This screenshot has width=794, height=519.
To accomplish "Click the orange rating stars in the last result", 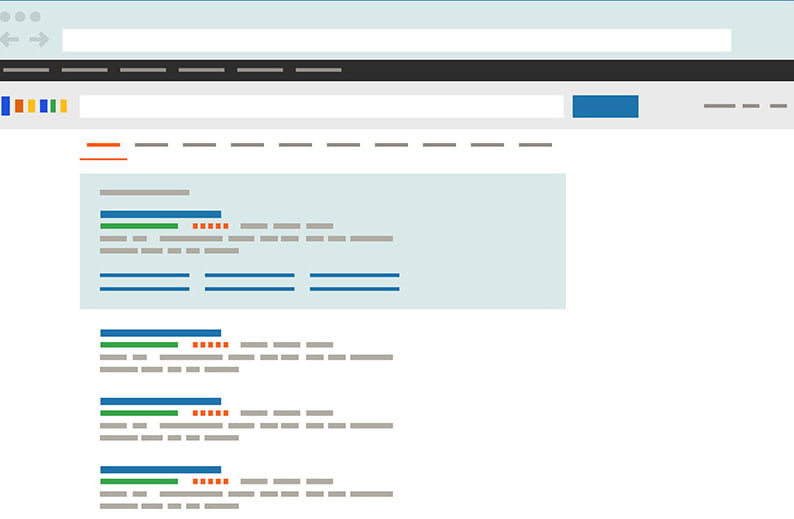I will pos(211,481).
